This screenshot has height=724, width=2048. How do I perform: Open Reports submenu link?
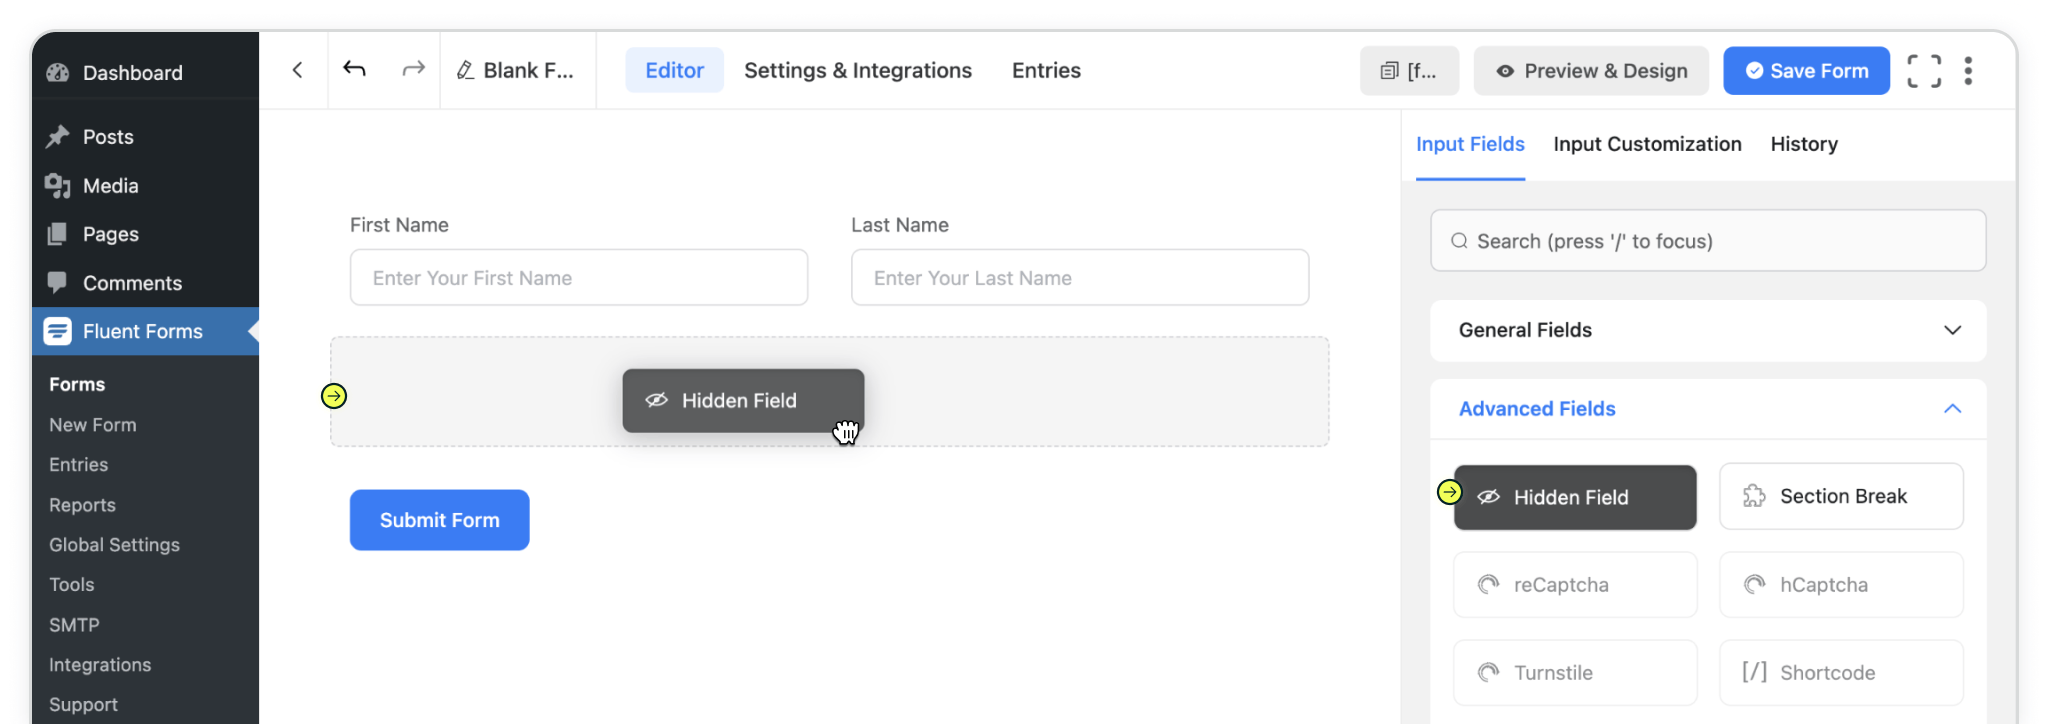(82, 505)
